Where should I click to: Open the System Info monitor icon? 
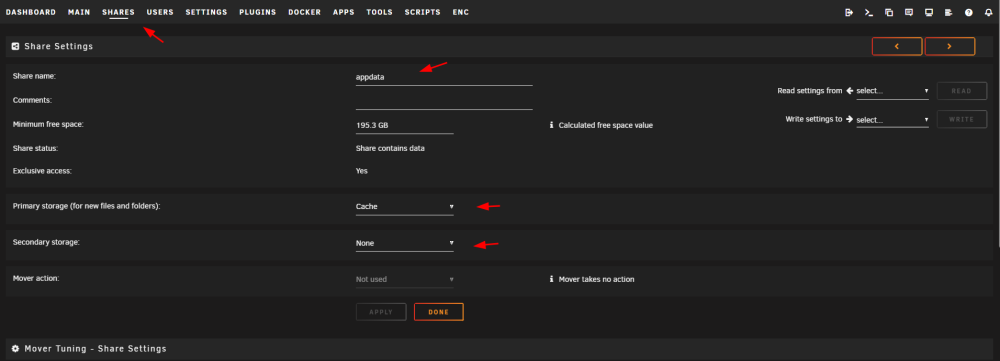[929, 12]
